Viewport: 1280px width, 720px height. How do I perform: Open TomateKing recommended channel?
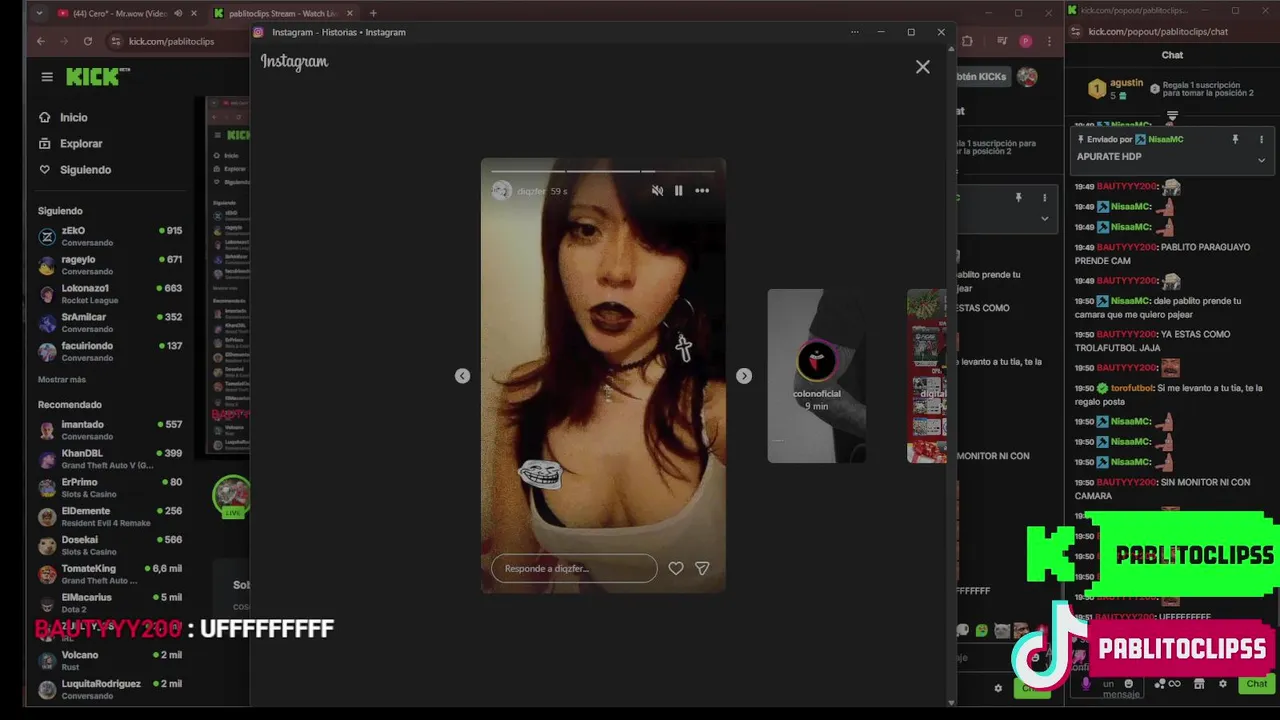[110, 574]
